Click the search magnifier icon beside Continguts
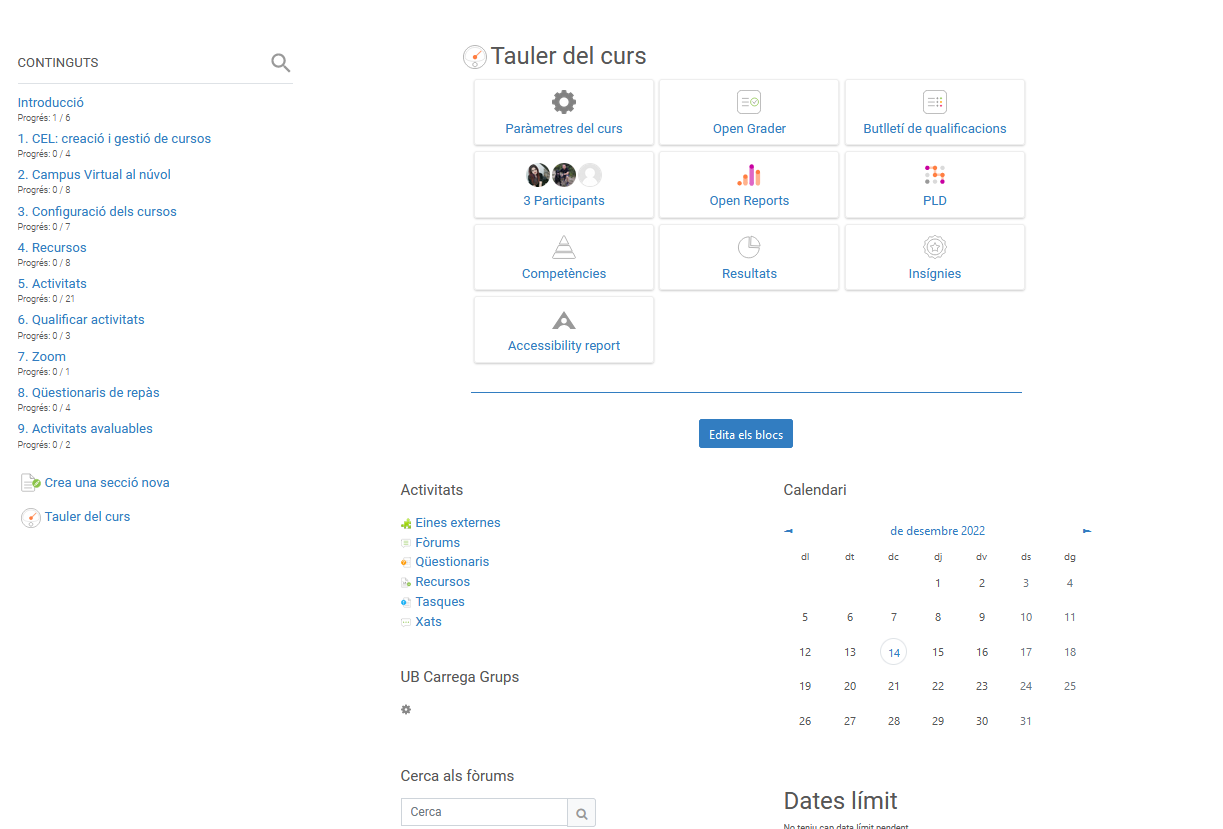The height and width of the screenshot is (829, 1223). tap(281, 63)
